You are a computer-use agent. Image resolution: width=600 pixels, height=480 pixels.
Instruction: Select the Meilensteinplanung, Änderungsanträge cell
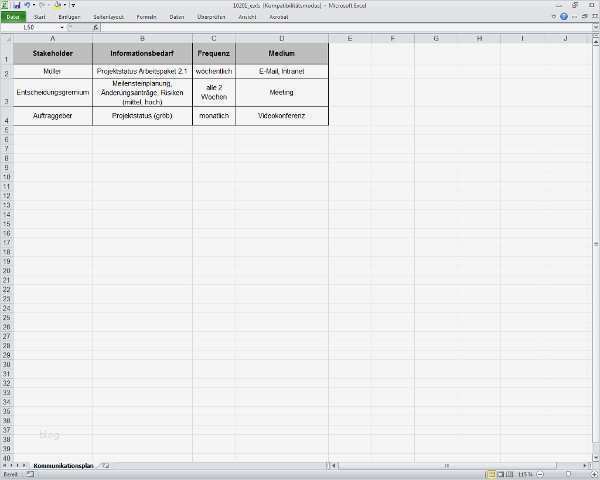(142, 93)
